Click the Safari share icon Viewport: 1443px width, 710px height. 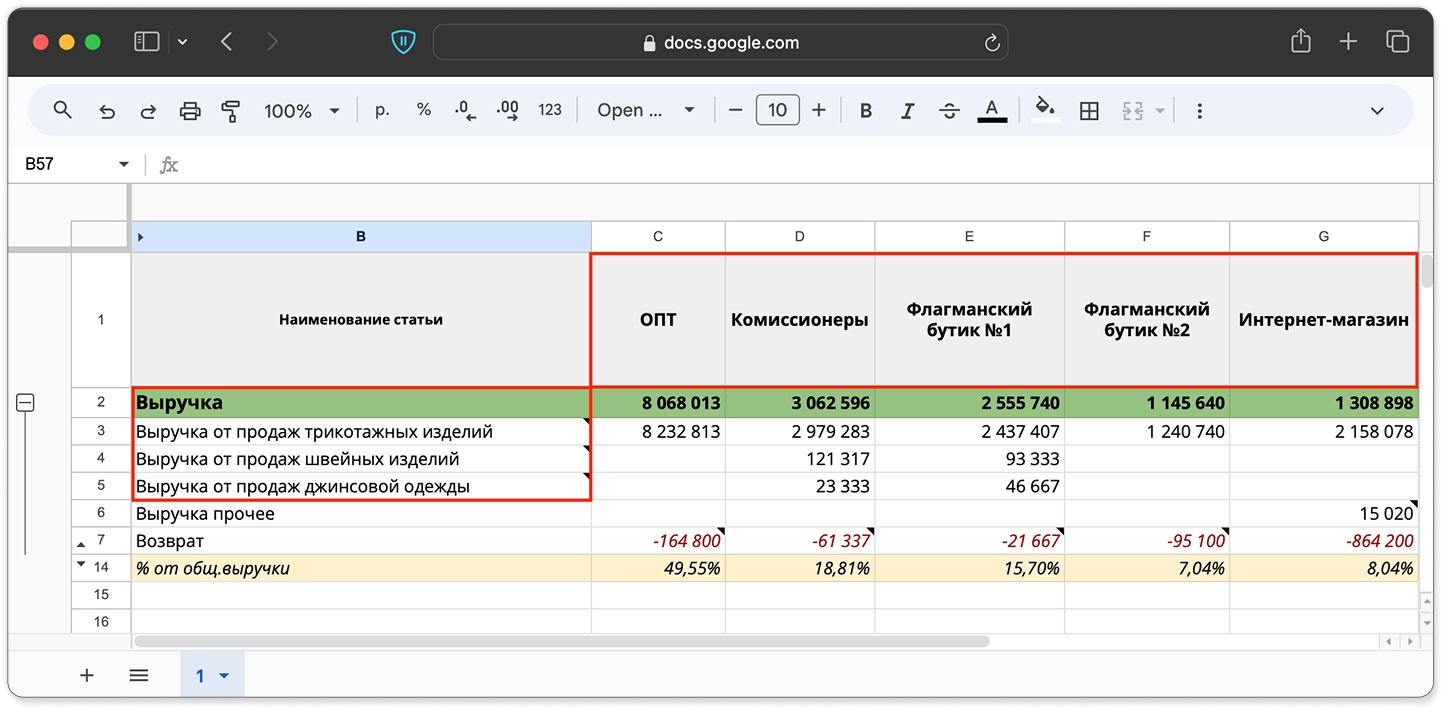click(1300, 41)
